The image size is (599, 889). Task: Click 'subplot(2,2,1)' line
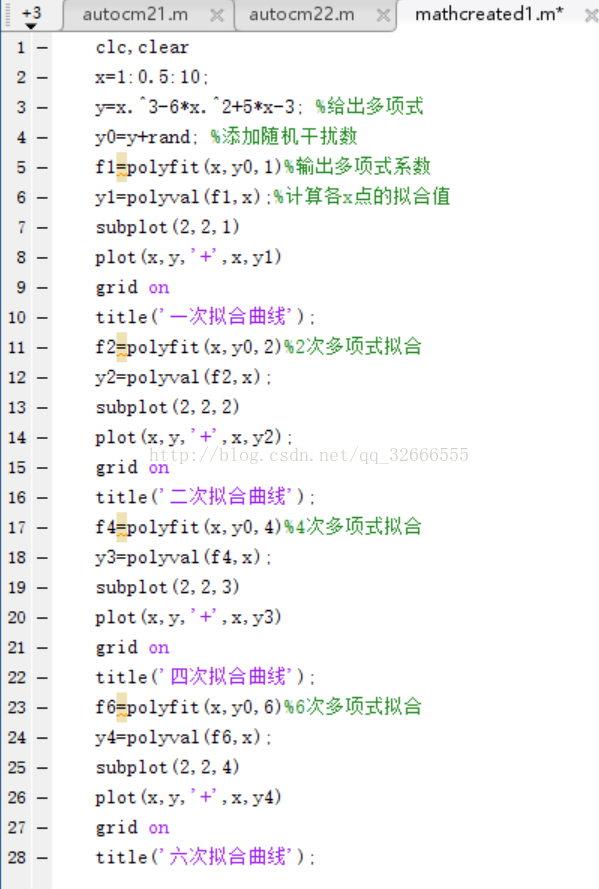[x=167, y=227]
